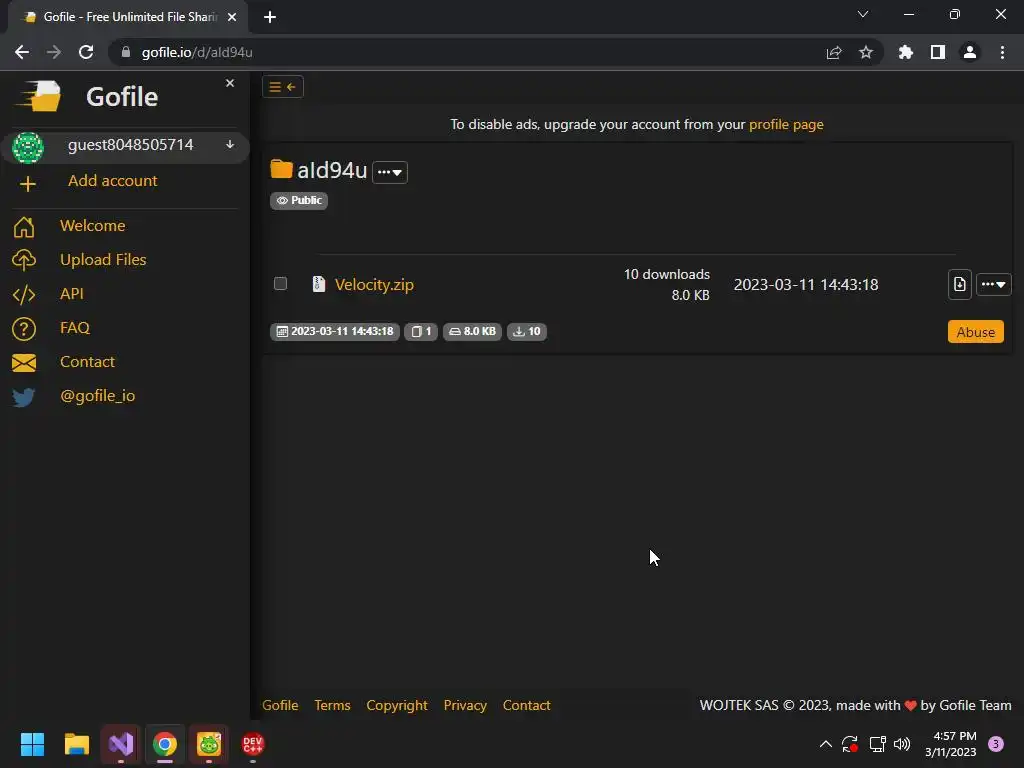Screen dimensions: 1024x768
Task: Open the Privacy footer link
Action: pyautogui.click(x=465, y=705)
